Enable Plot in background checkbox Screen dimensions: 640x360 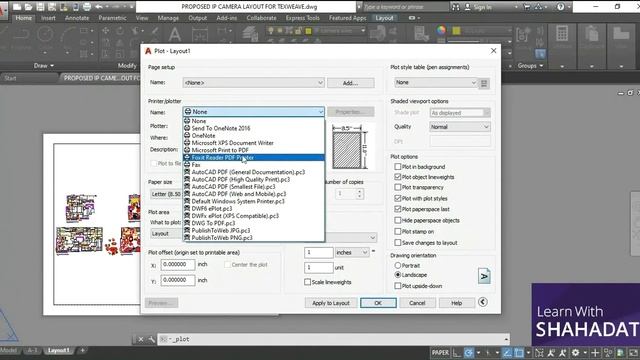pyautogui.click(x=398, y=167)
